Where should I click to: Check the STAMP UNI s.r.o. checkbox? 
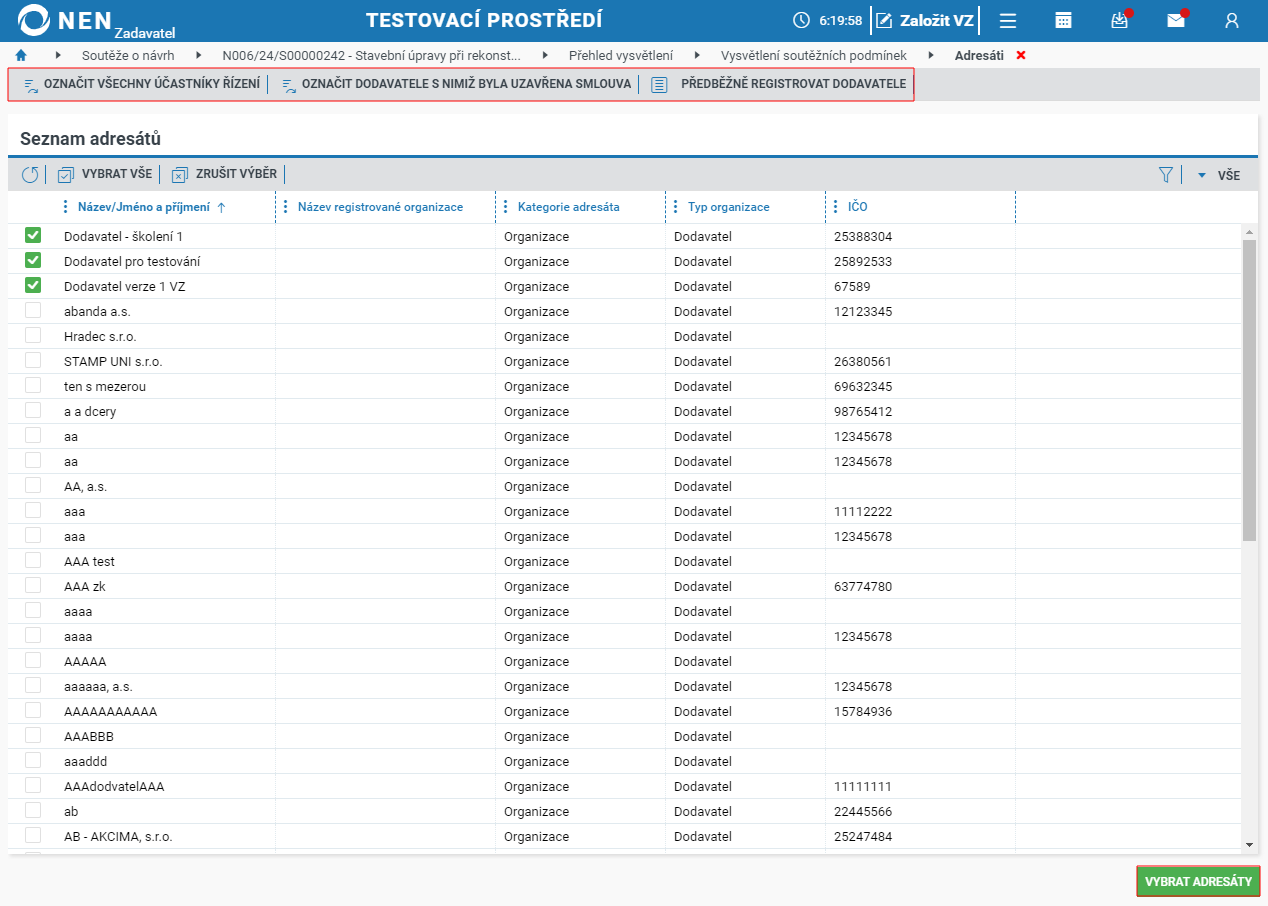(x=33, y=360)
